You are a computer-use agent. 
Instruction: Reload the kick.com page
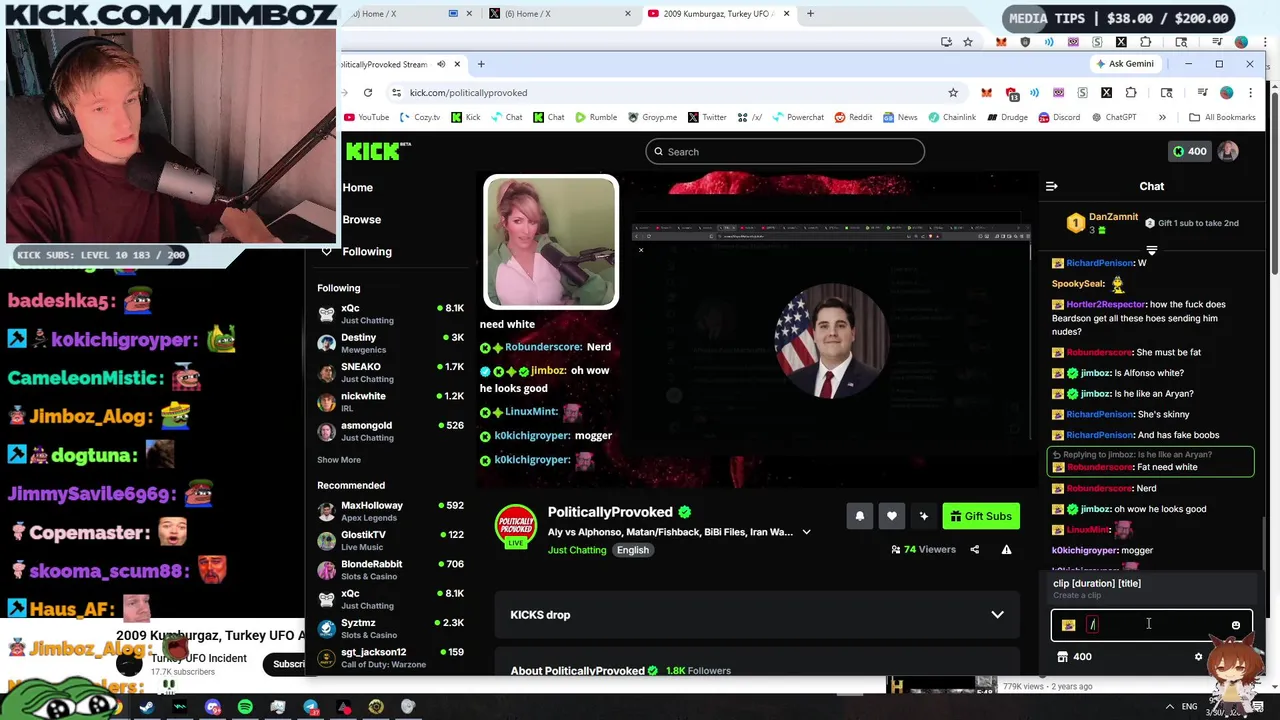tap(368, 92)
